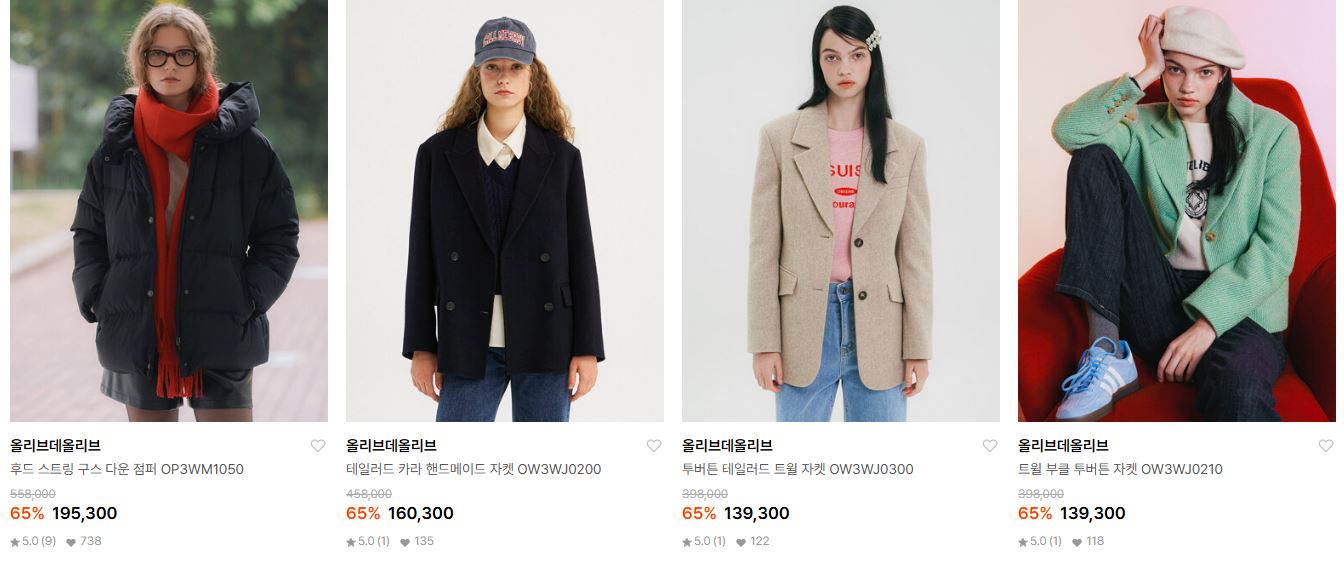Viewport: 1344px width, 567px height.
Task: Open product title ending OW3WJ0300
Action: tap(798, 469)
